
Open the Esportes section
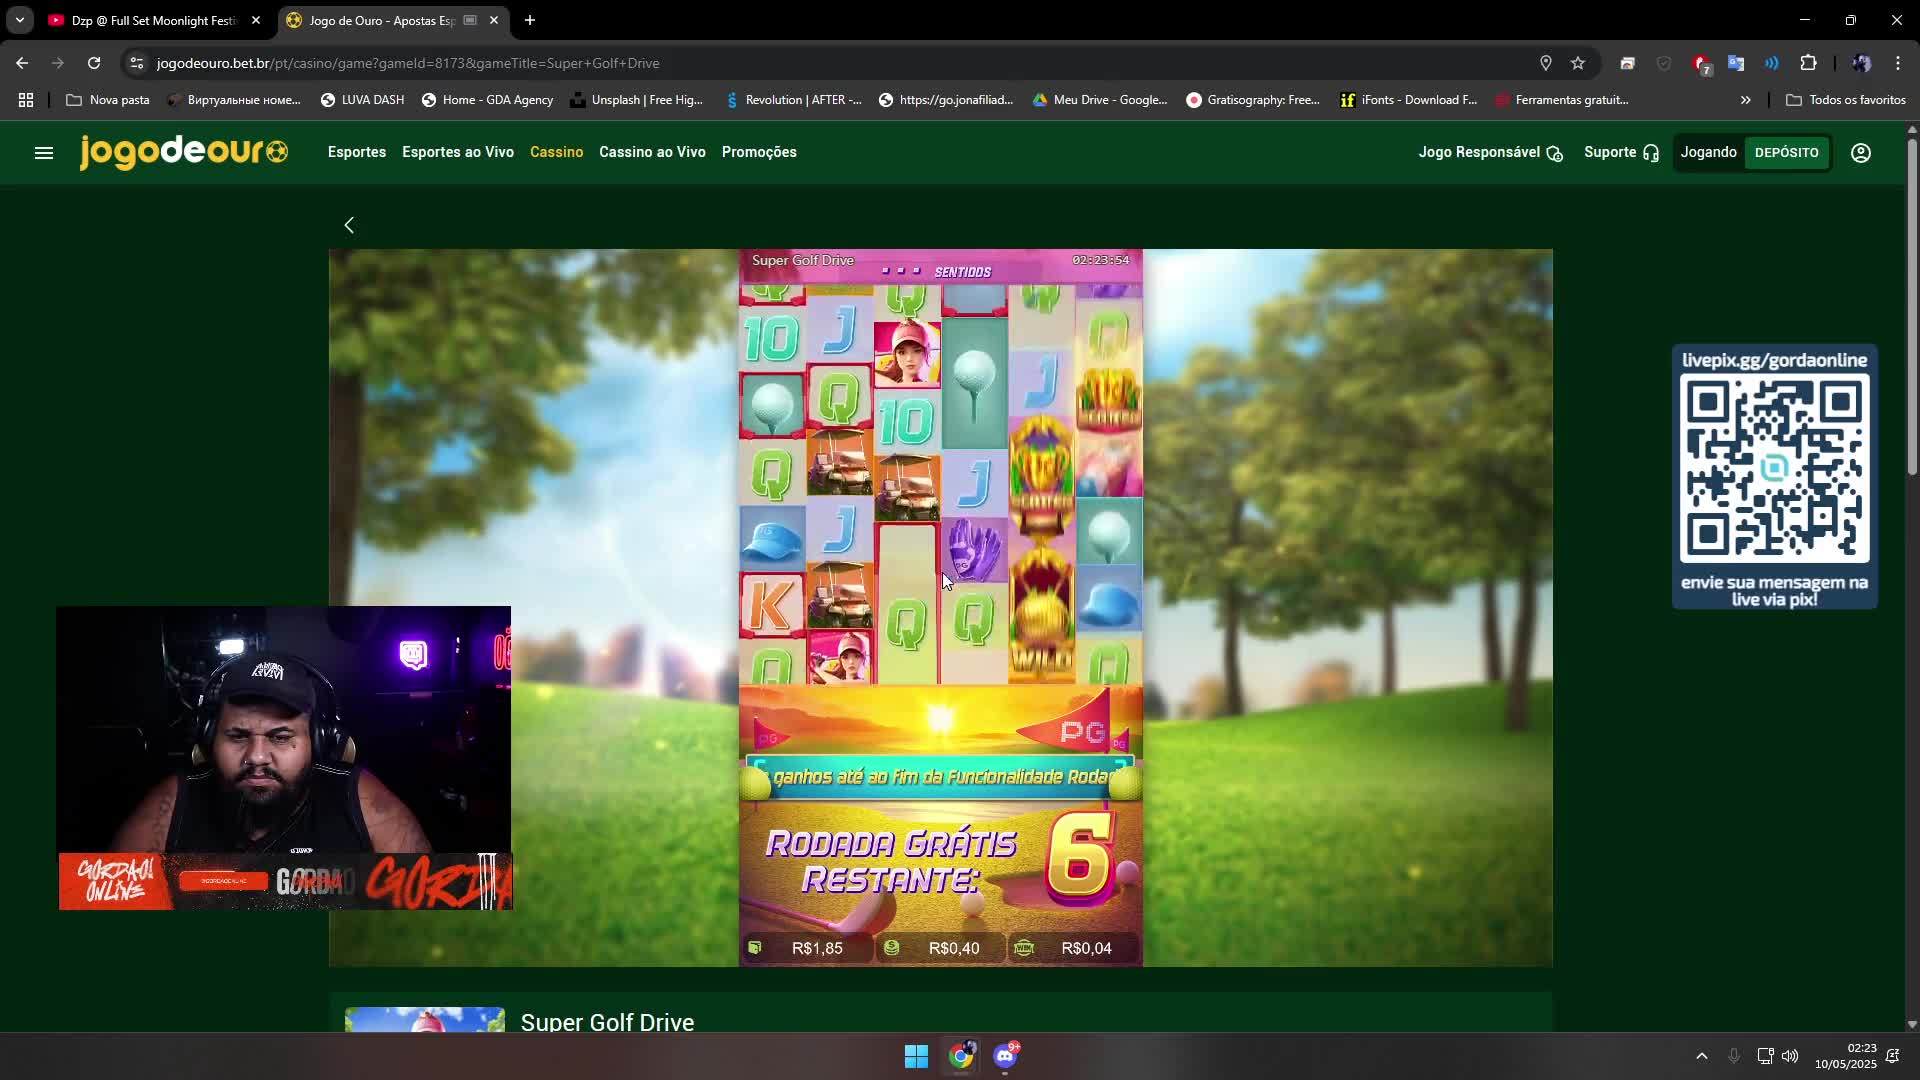pos(357,152)
